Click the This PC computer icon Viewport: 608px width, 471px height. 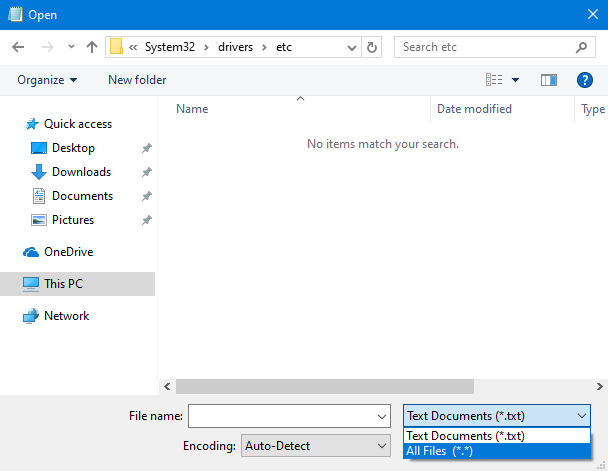click(x=31, y=284)
